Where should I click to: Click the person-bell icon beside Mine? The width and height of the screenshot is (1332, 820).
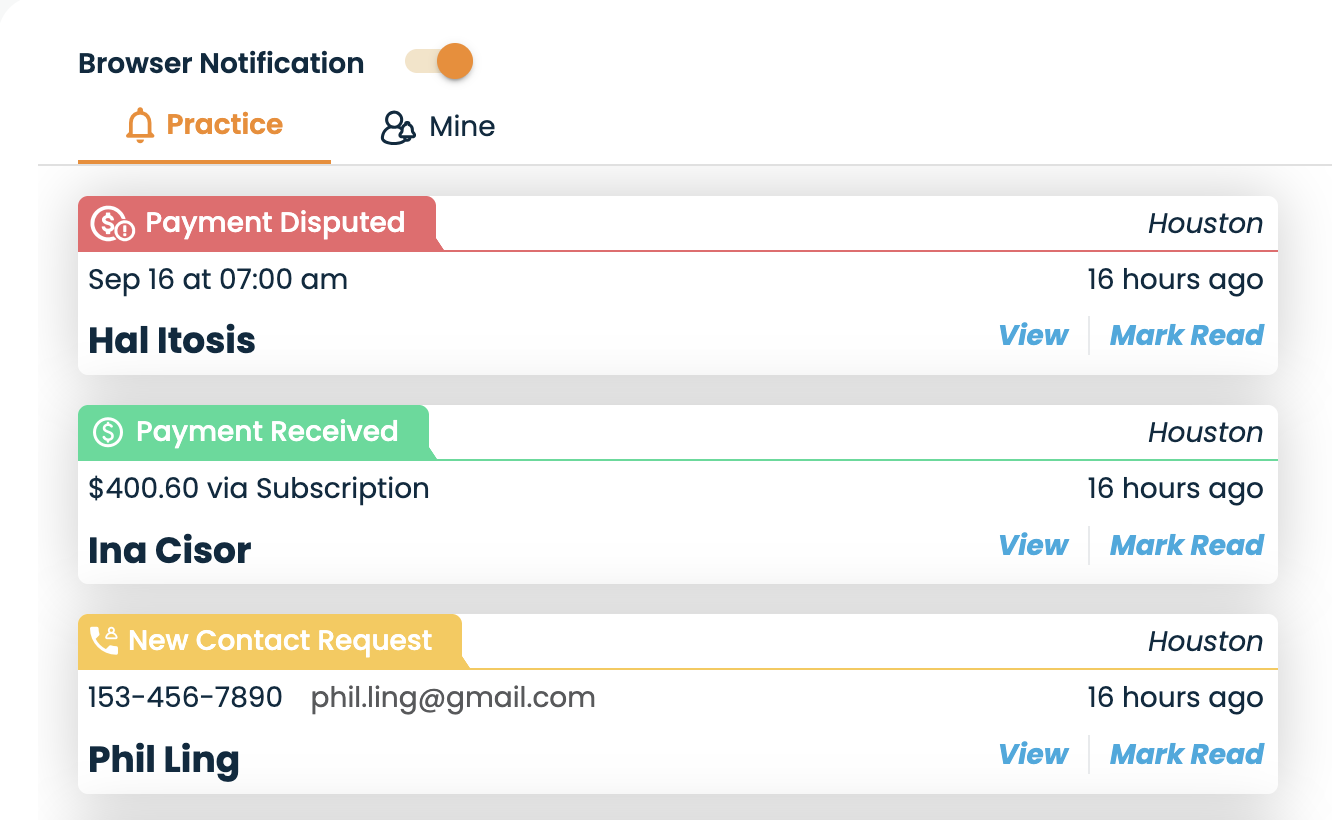coord(397,128)
